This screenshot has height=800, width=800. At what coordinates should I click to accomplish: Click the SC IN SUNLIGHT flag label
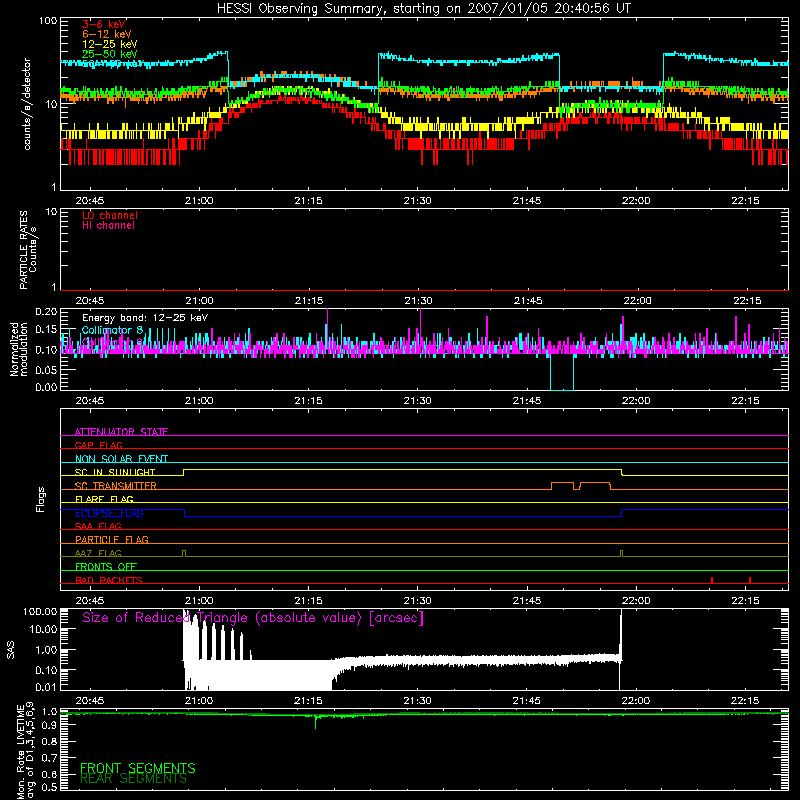[x=115, y=472]
